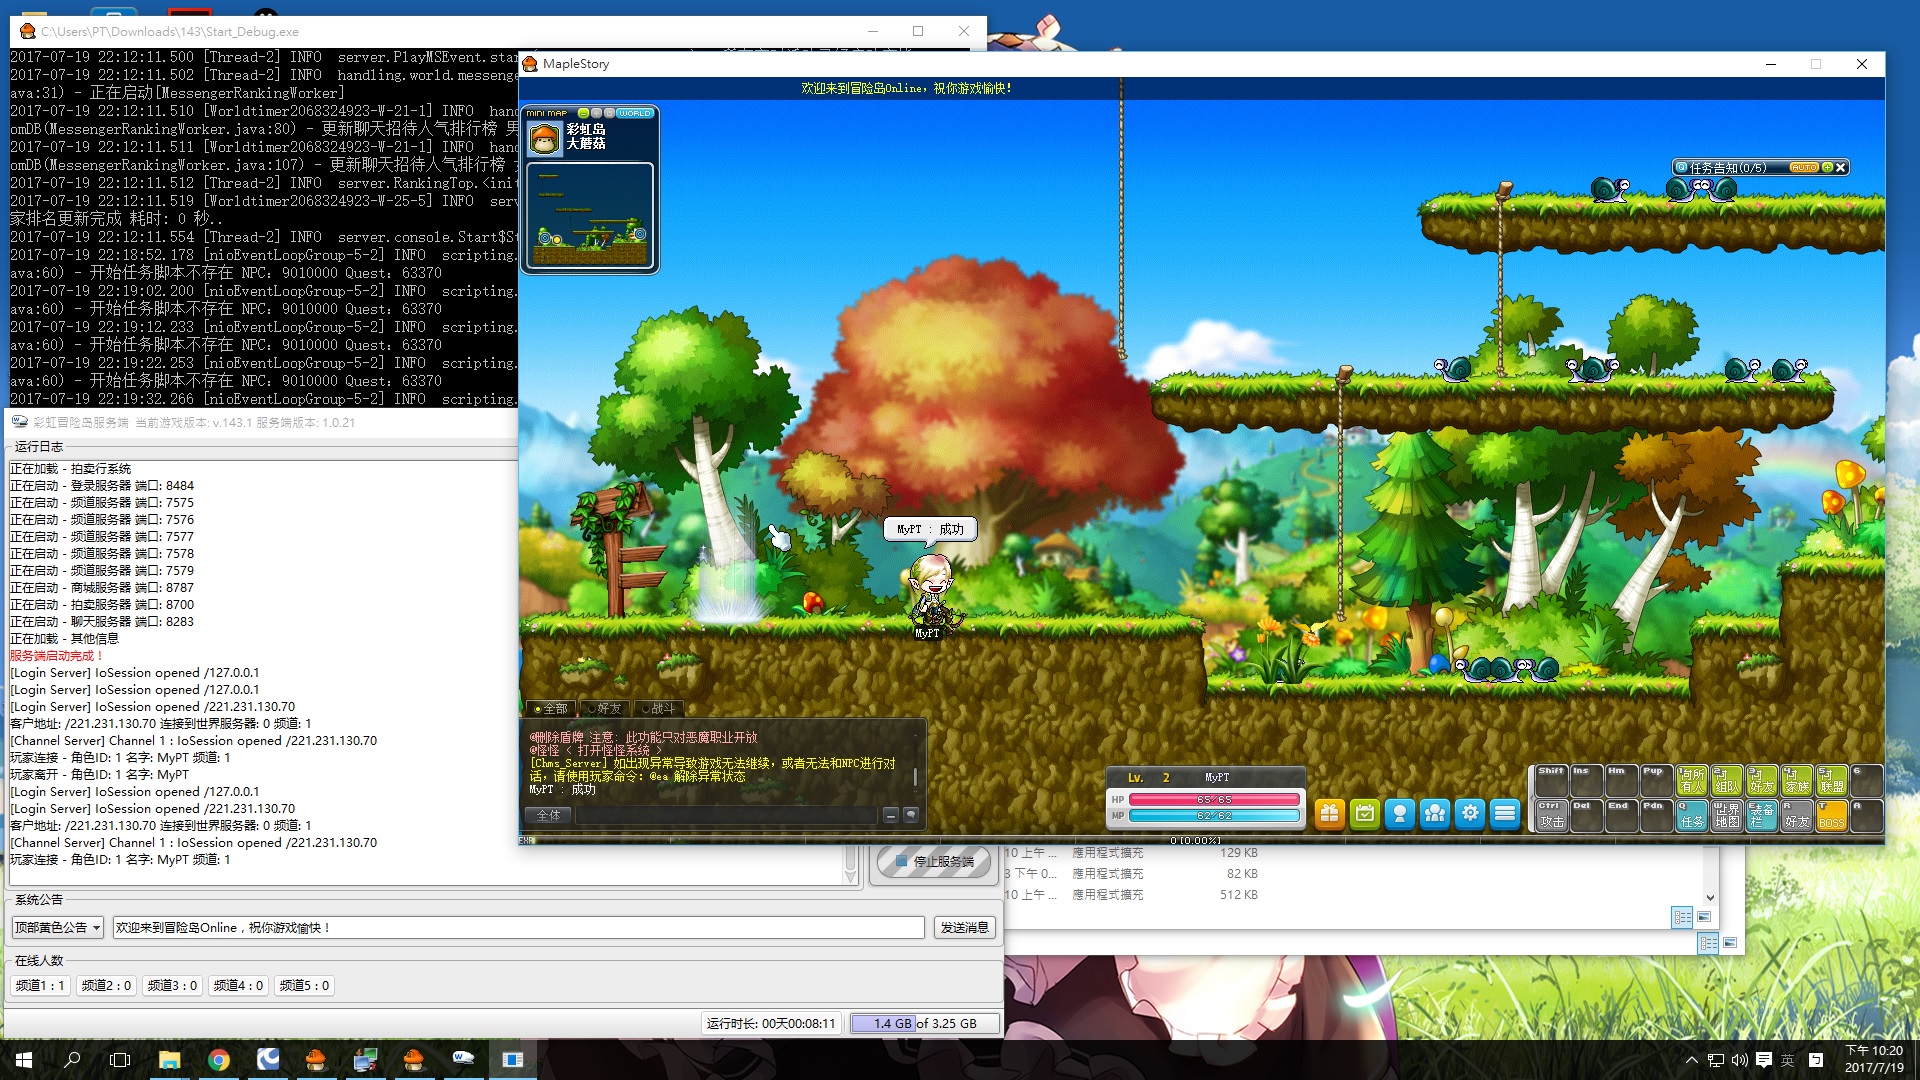Click the 对联盟 alliance-chat quickslot
Image resolution: width=1920 pixels, height=1080 pixels.
1832,780
